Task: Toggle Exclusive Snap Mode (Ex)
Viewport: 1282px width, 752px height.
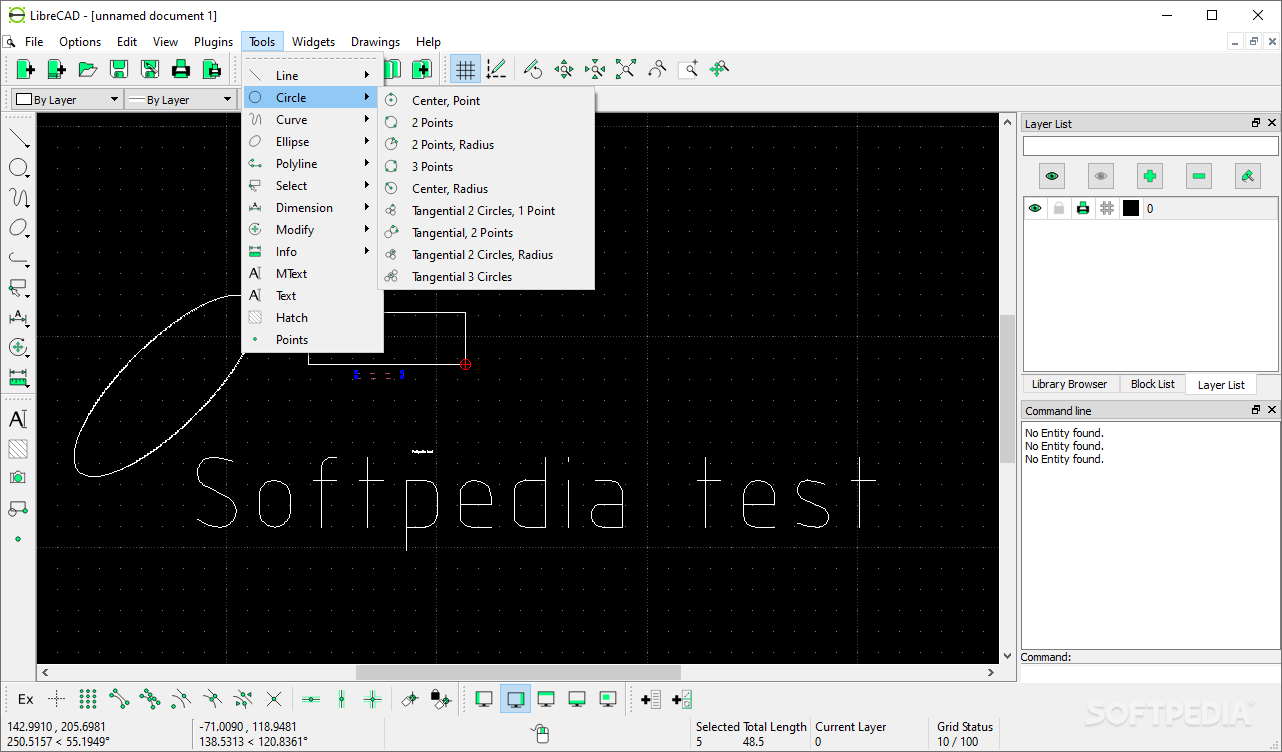Action: pyautogui.click(x=26, y=699)
